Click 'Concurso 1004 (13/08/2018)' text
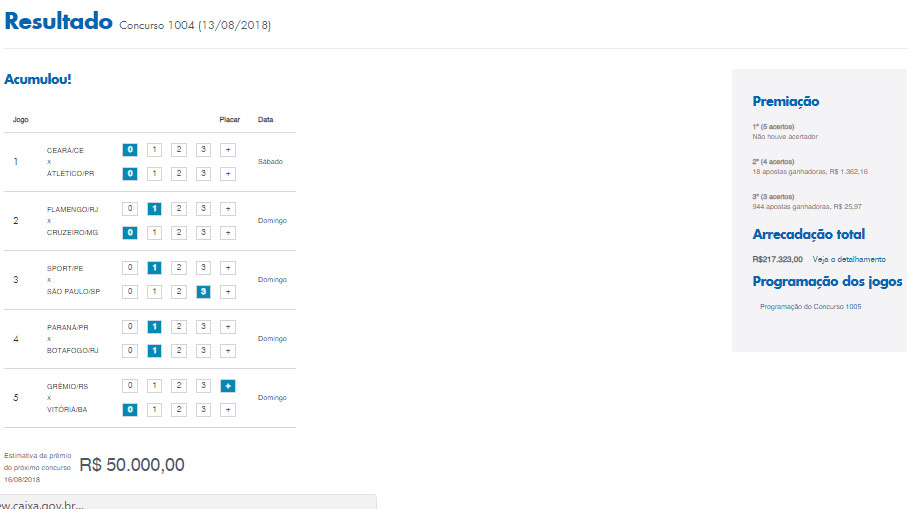Screen dimensions: 907x509 coord(195,25)
